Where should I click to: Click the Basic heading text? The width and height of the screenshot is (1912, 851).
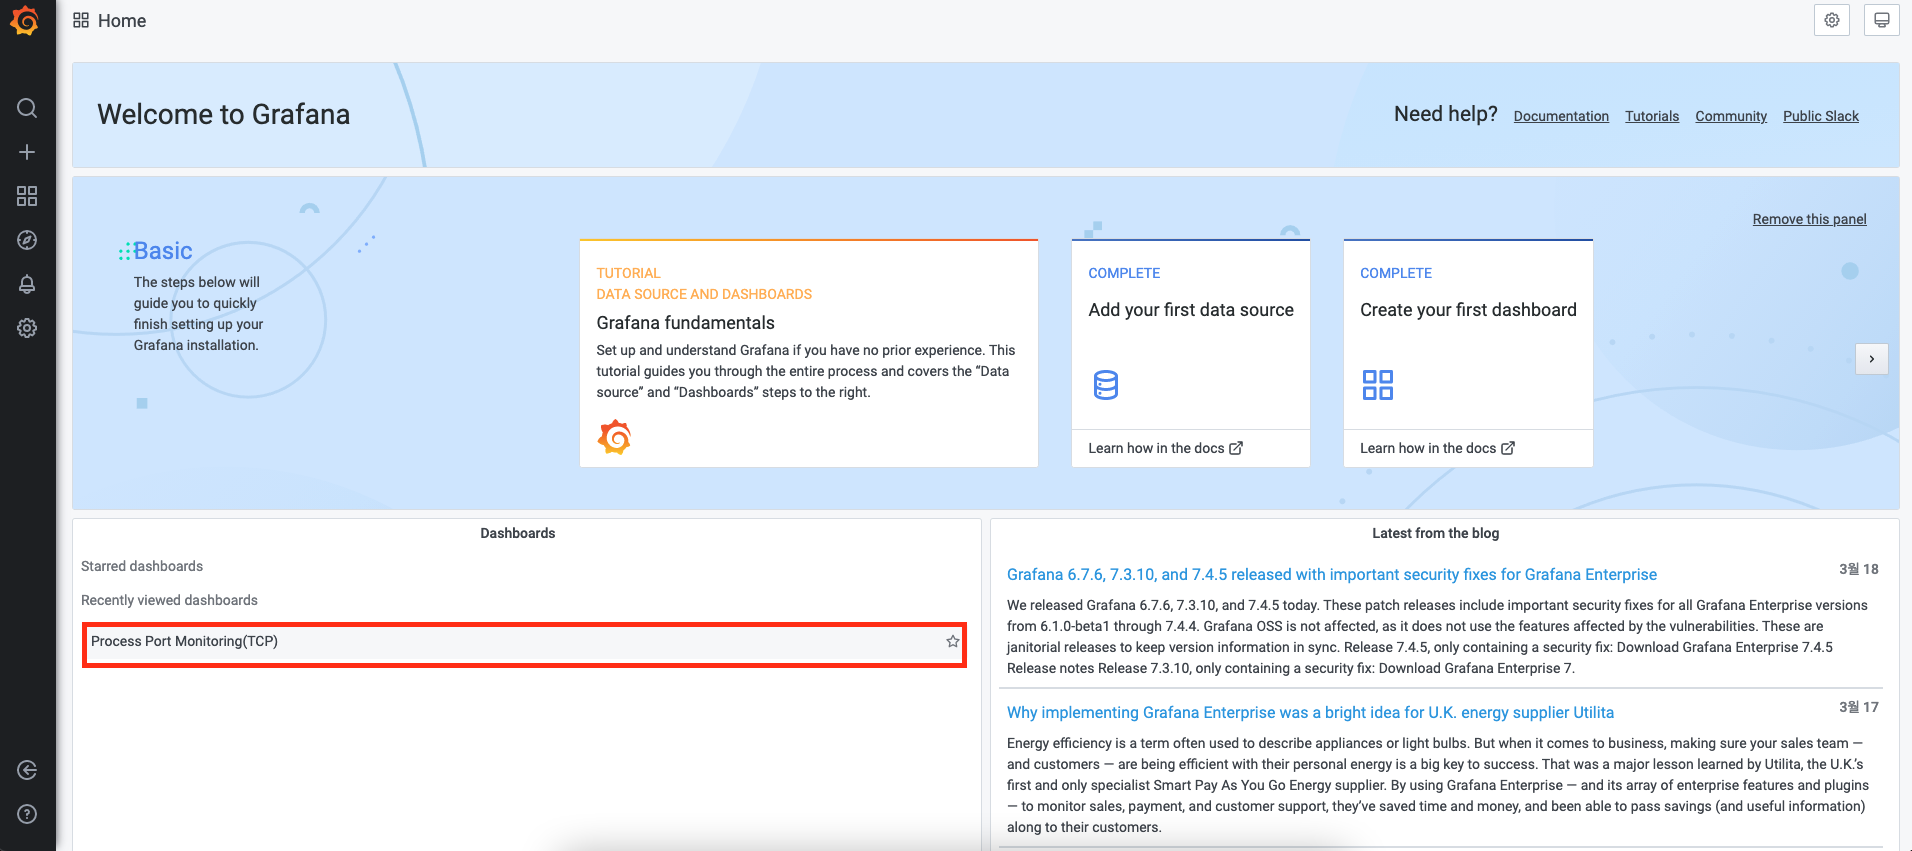163,251
